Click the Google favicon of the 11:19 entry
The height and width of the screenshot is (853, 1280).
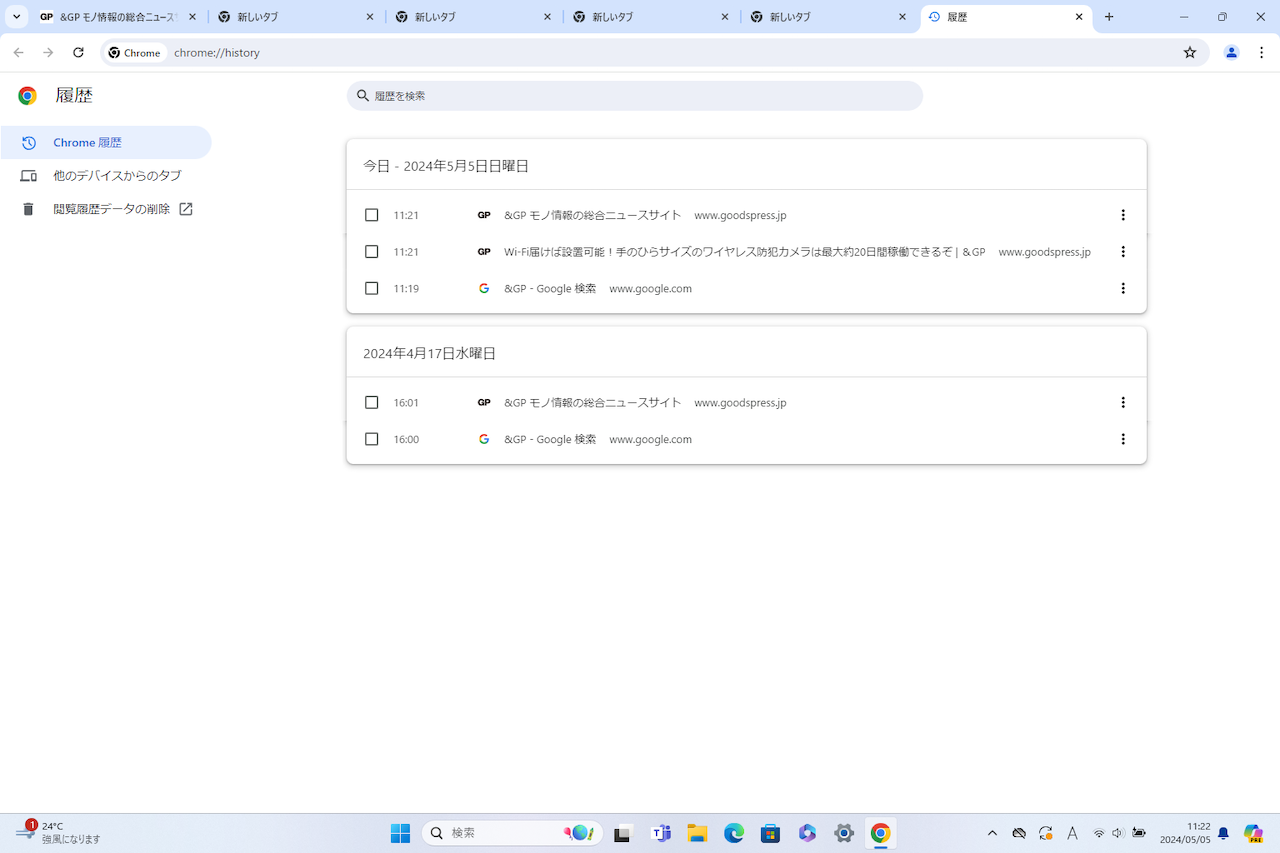click(484, 289)
